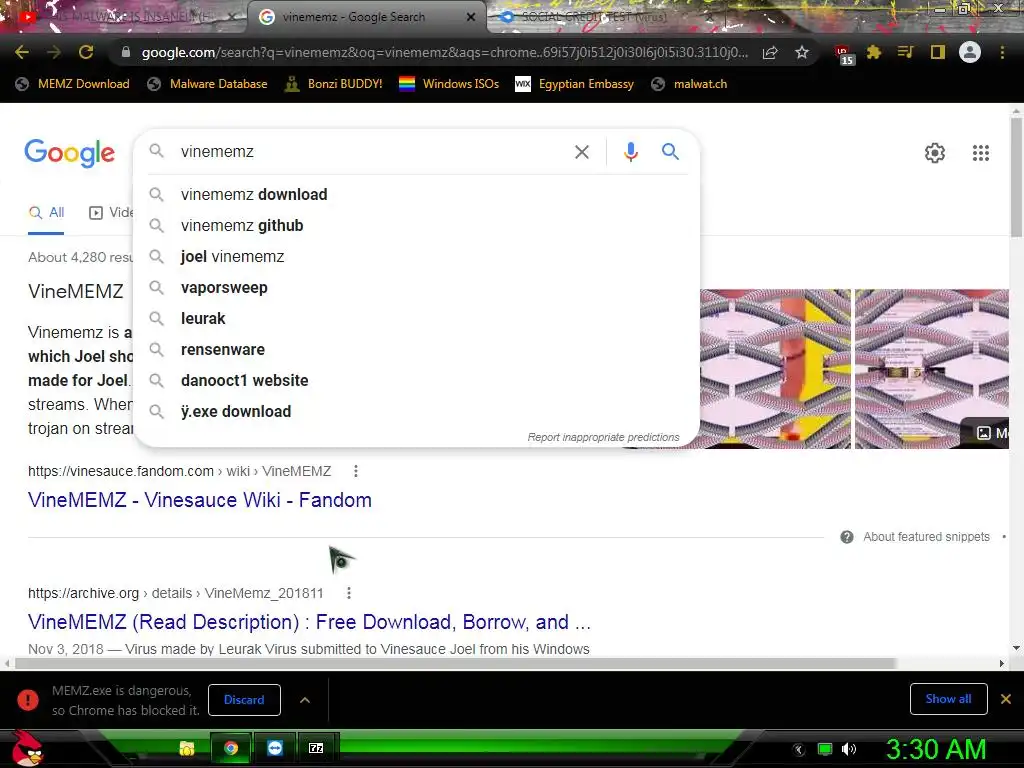Screen dimensions: 1024x768
Task: Expand options for blocked MEMZ.exe download
Action: [x=304, y=699]
